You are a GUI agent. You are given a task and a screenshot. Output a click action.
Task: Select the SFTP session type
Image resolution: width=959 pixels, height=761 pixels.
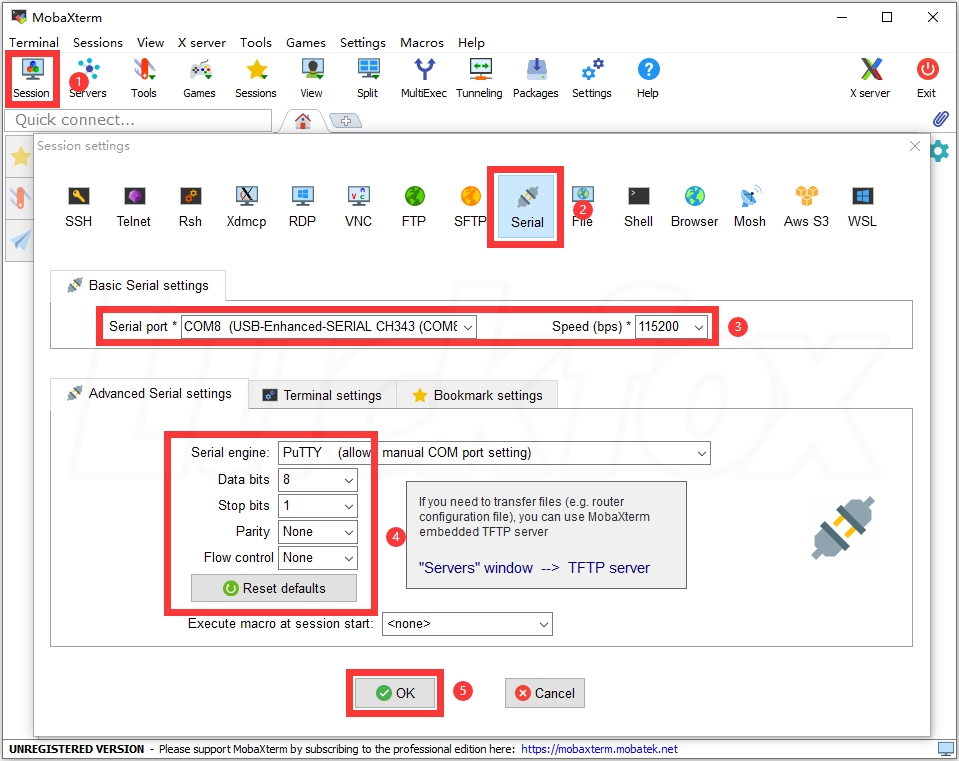pos(470,205)
